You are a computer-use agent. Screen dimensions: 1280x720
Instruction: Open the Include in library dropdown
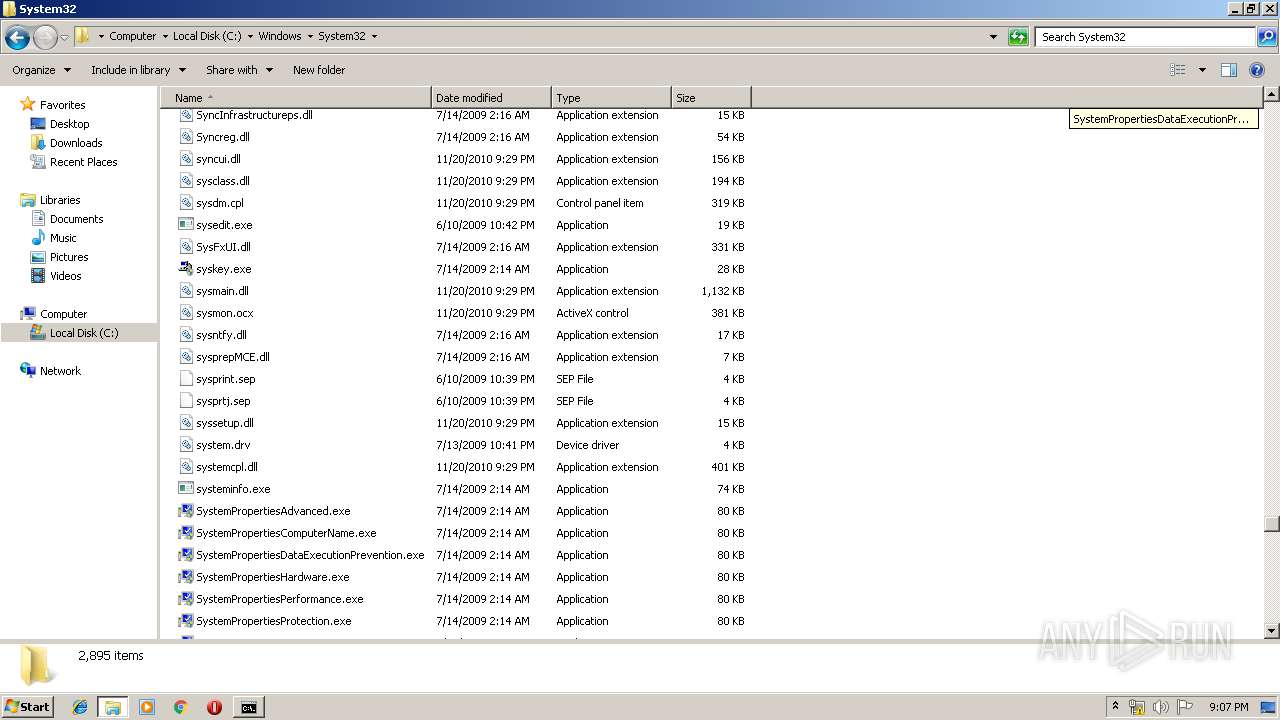(x=138, y=70)
